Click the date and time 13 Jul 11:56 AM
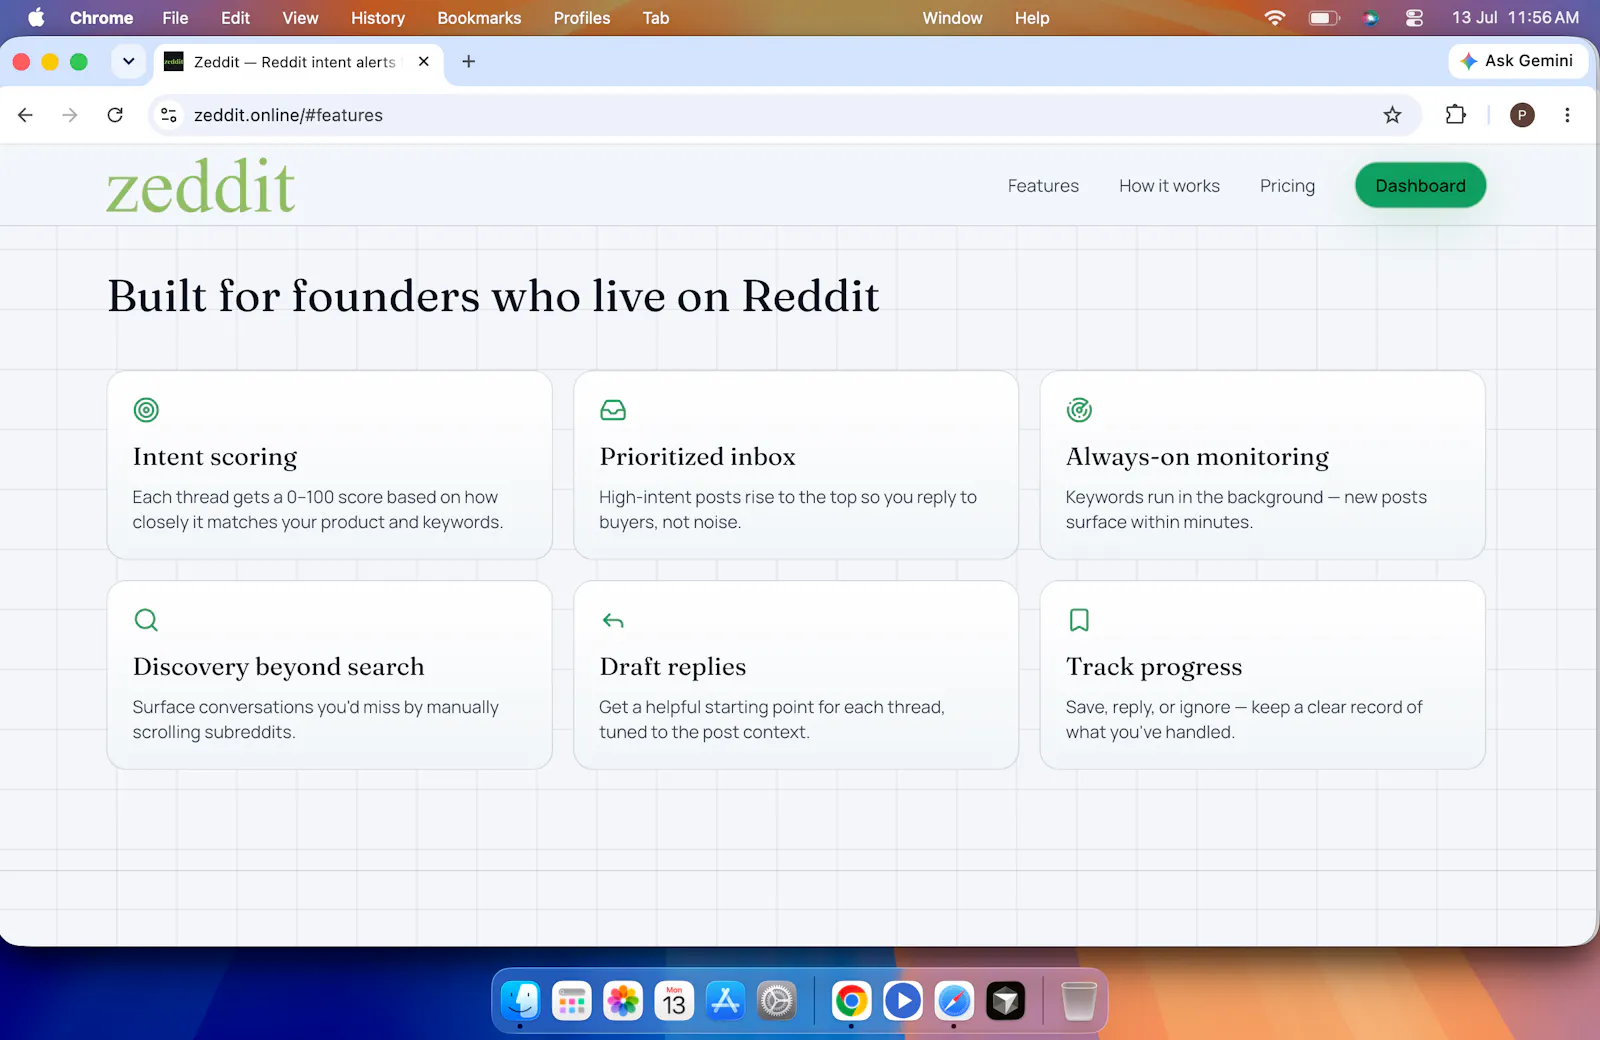This screenshot has width=1600, height=1040. 1515,18
